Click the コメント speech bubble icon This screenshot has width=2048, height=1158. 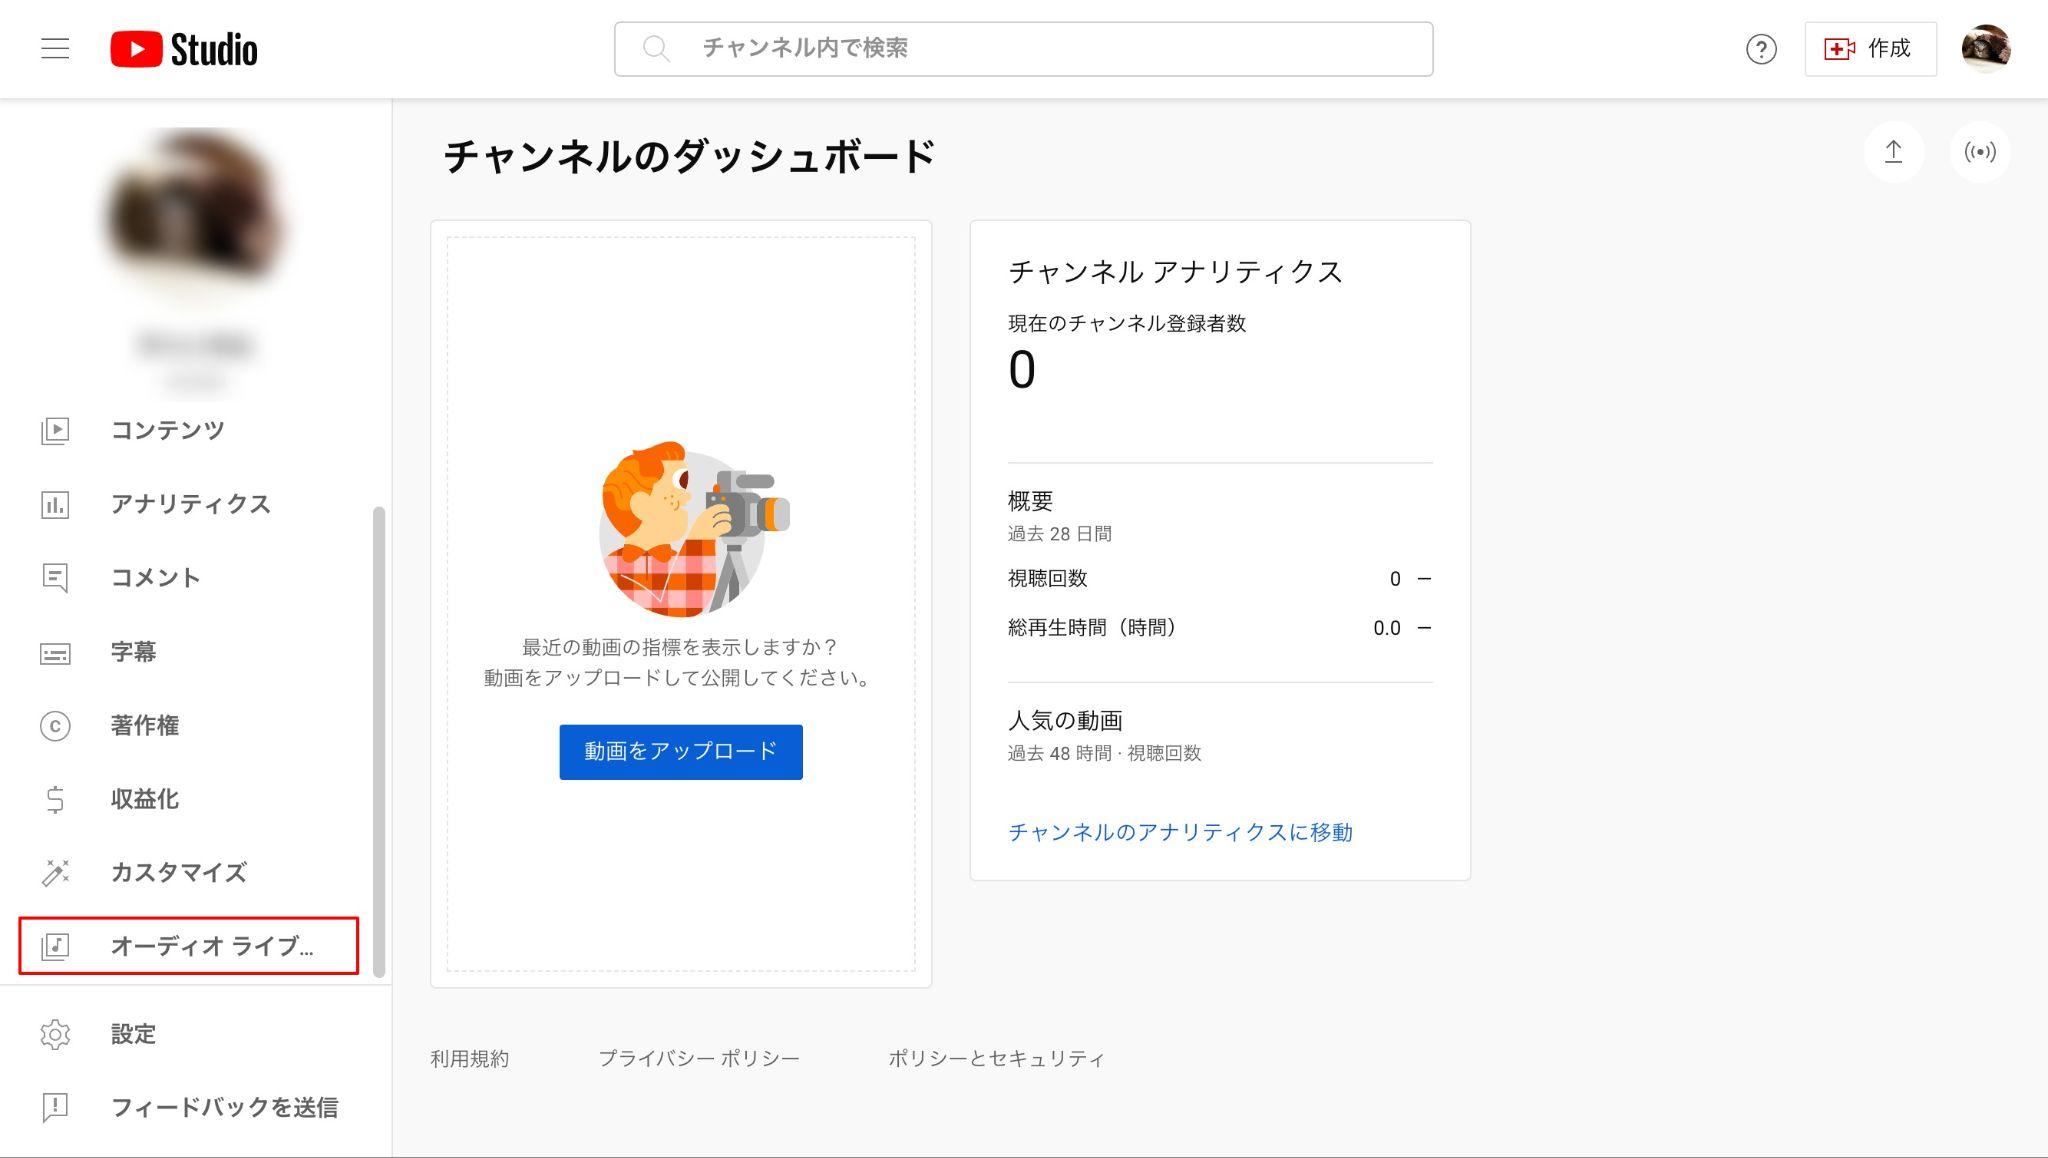click(x=55, y=578)
